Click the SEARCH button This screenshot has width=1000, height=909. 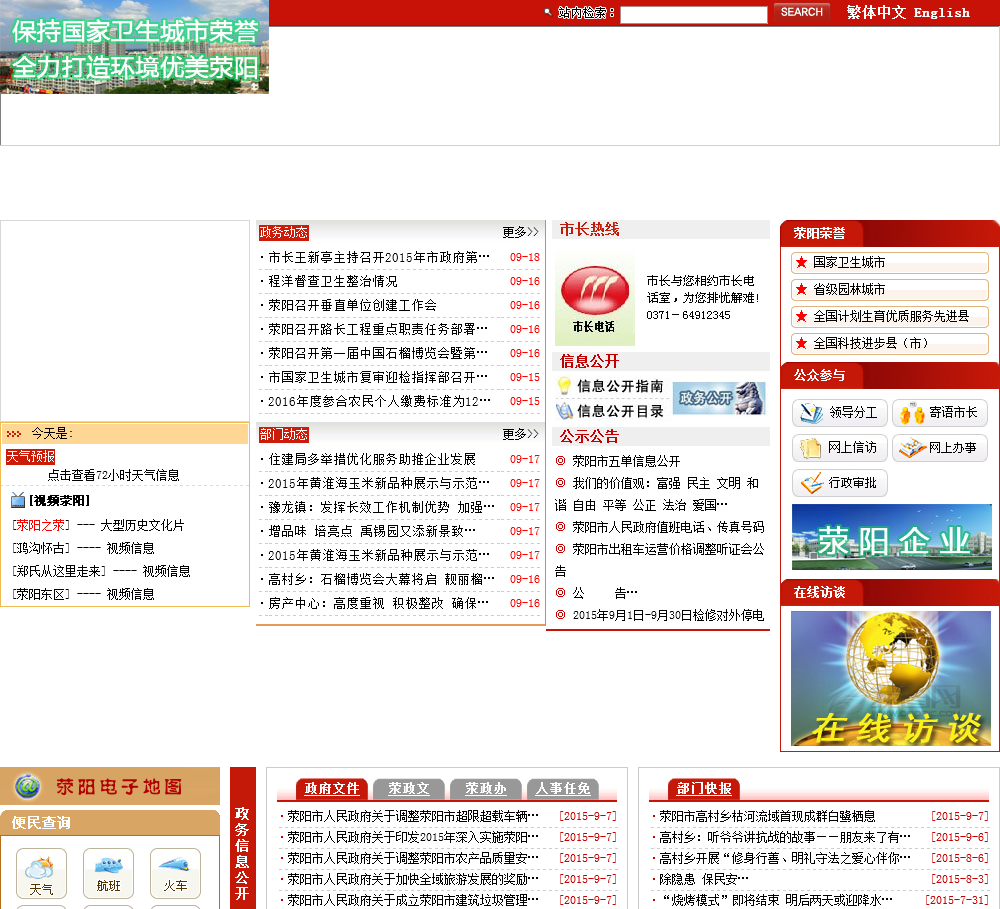coord(802,12)
